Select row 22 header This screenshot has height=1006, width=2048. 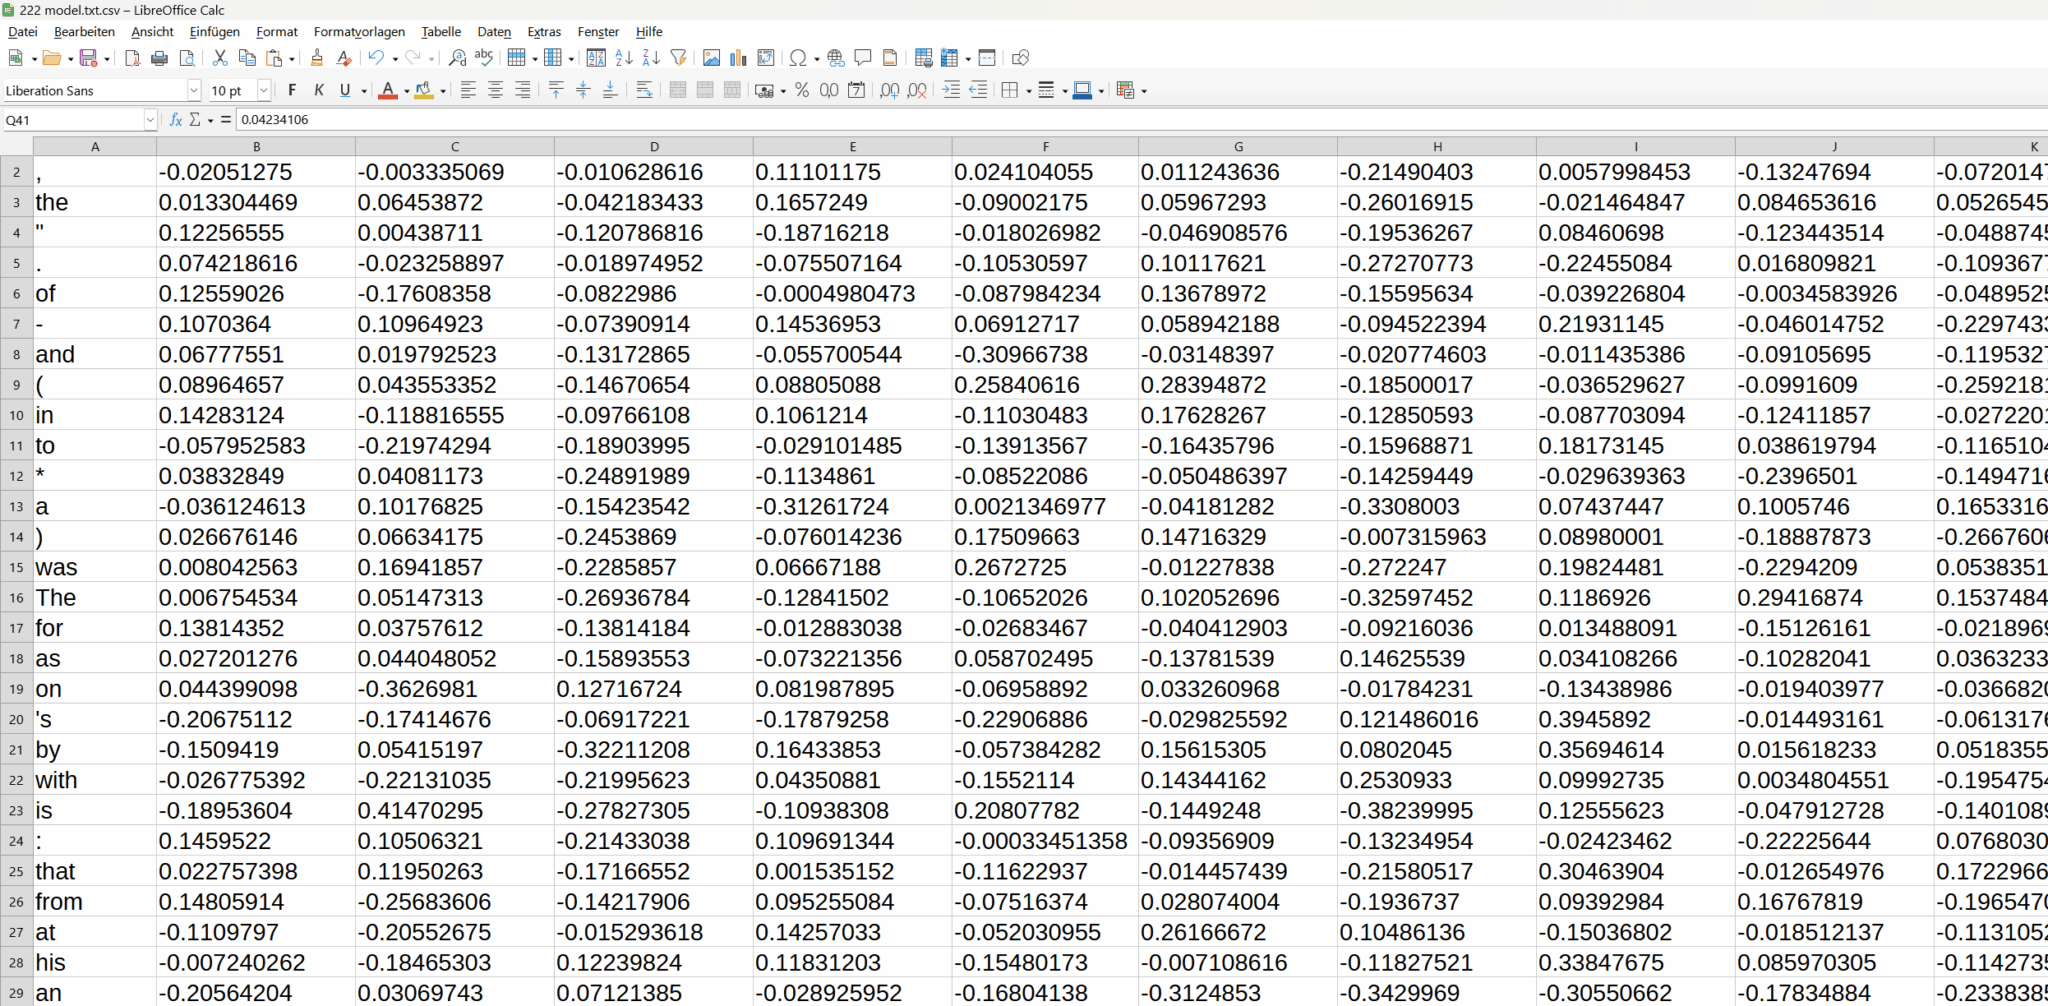(x=16, y=780)
